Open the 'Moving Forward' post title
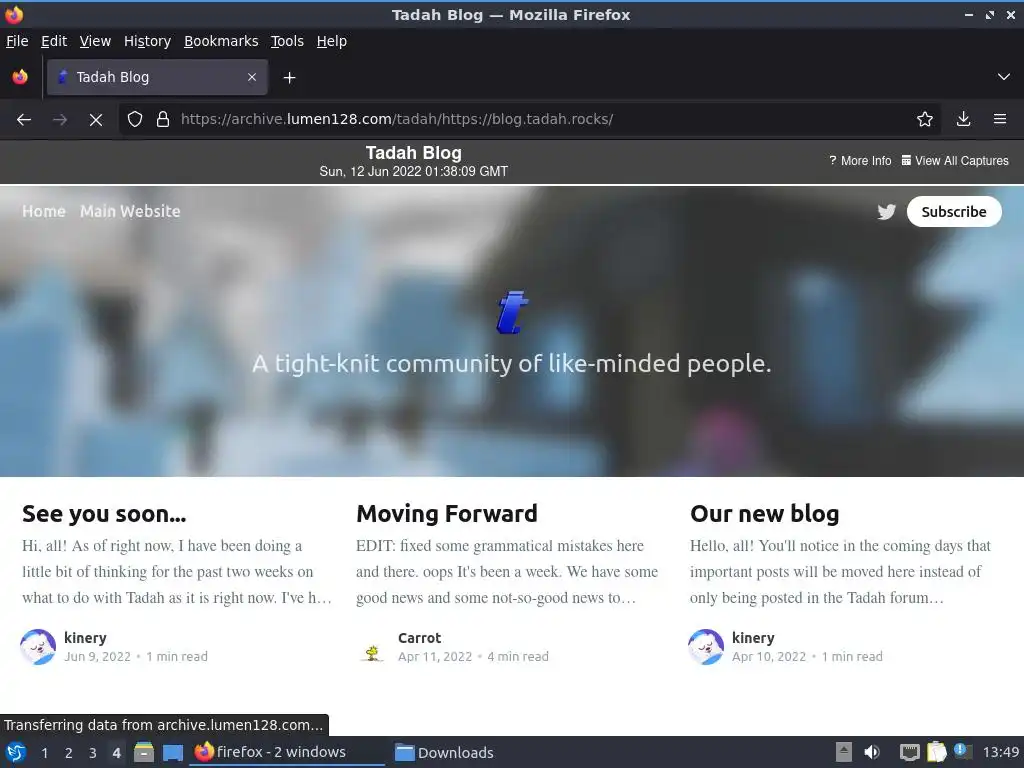Image resolution: width=1024 pixels, height=768 pixels. (447, 514)
